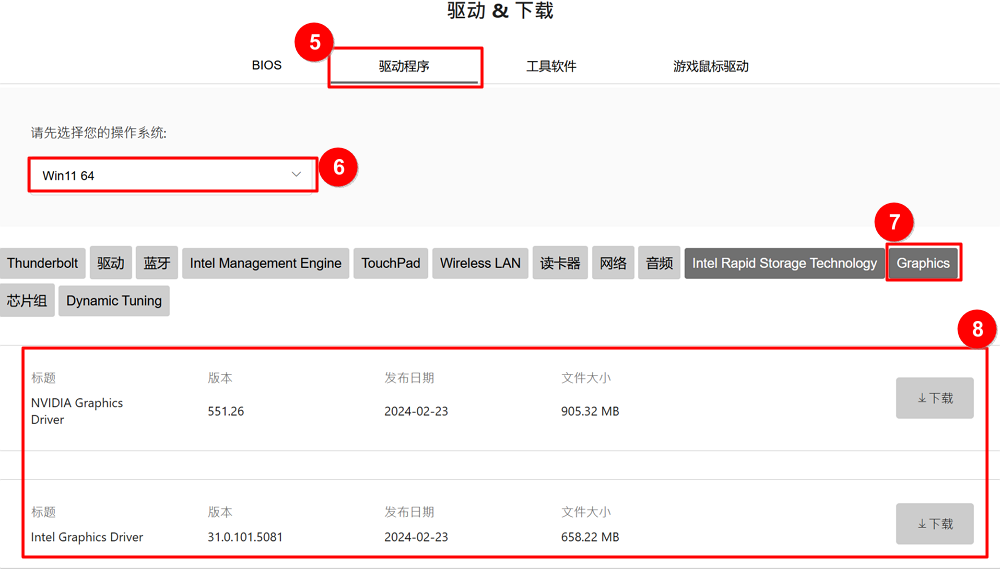Toggle the Graphics category filter
The height and width of the screenshot is (569, 1000).
click(x=923, y=263)
